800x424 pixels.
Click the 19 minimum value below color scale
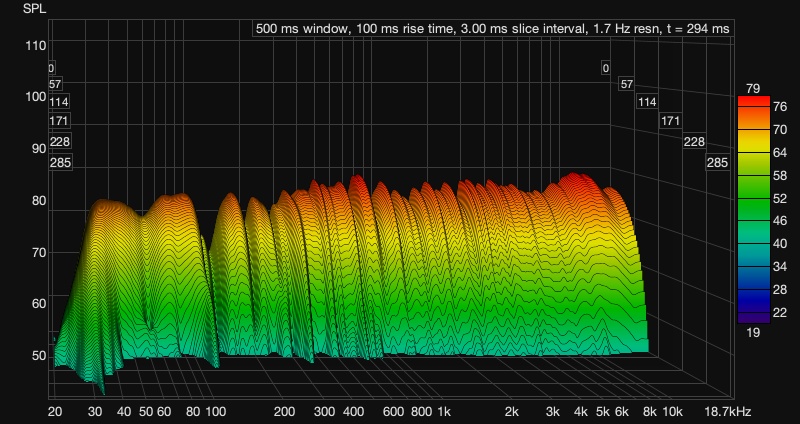pos(753,333)
